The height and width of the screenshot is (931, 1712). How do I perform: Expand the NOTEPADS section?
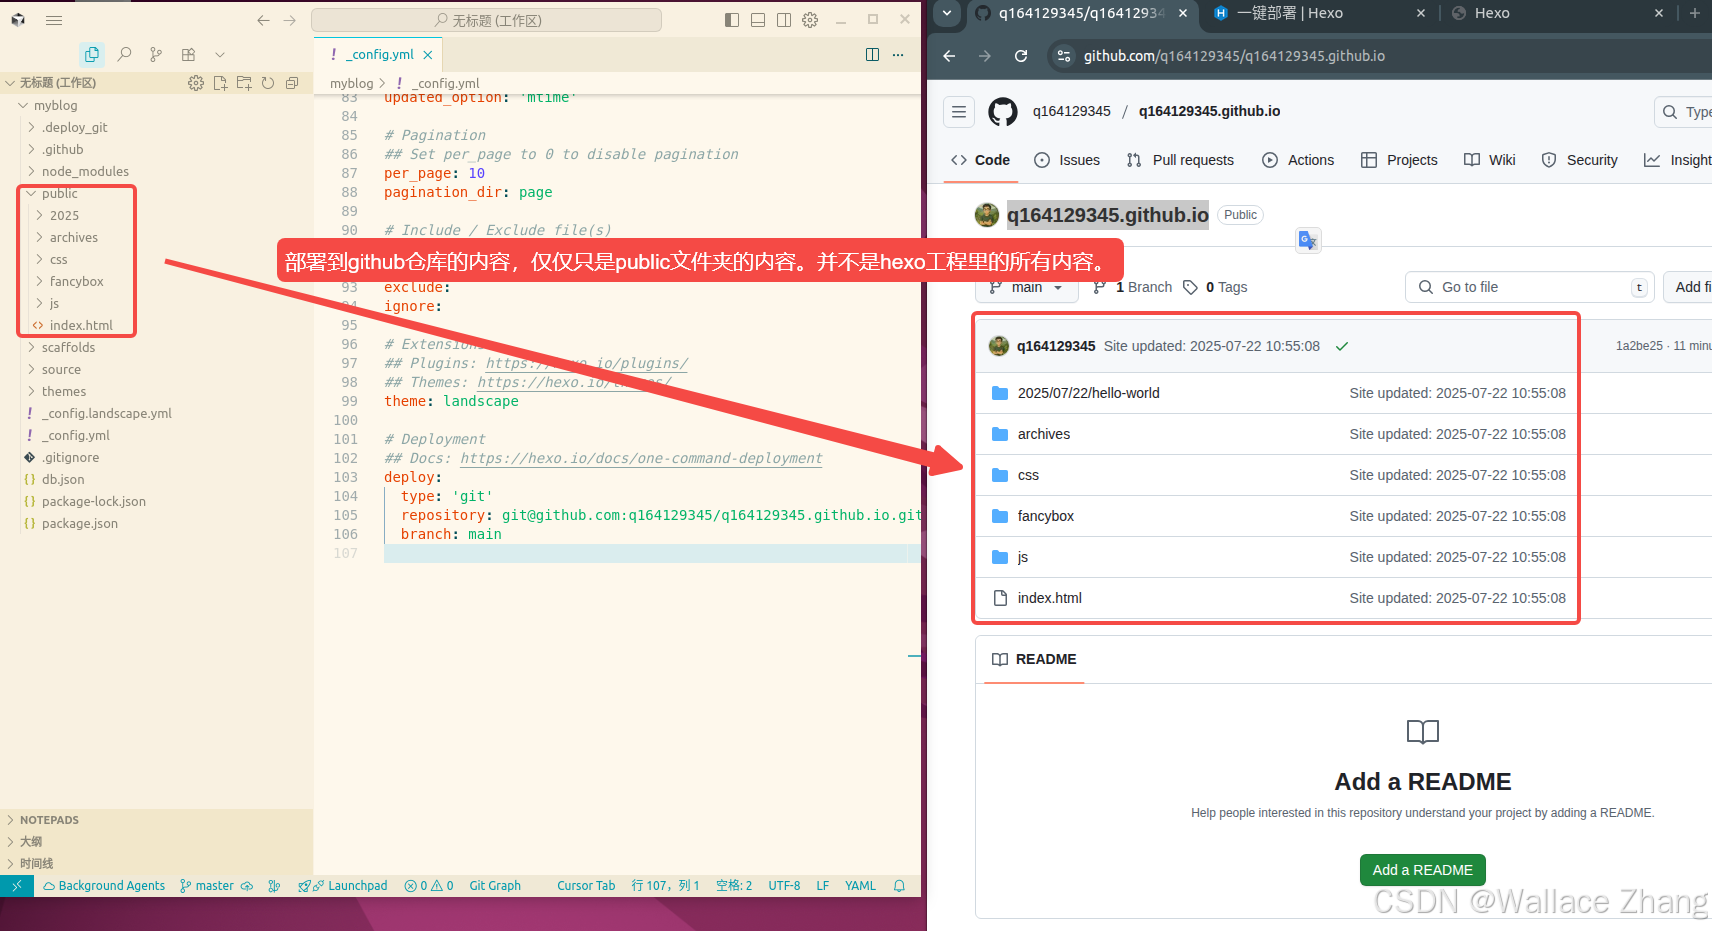point(49,820)
